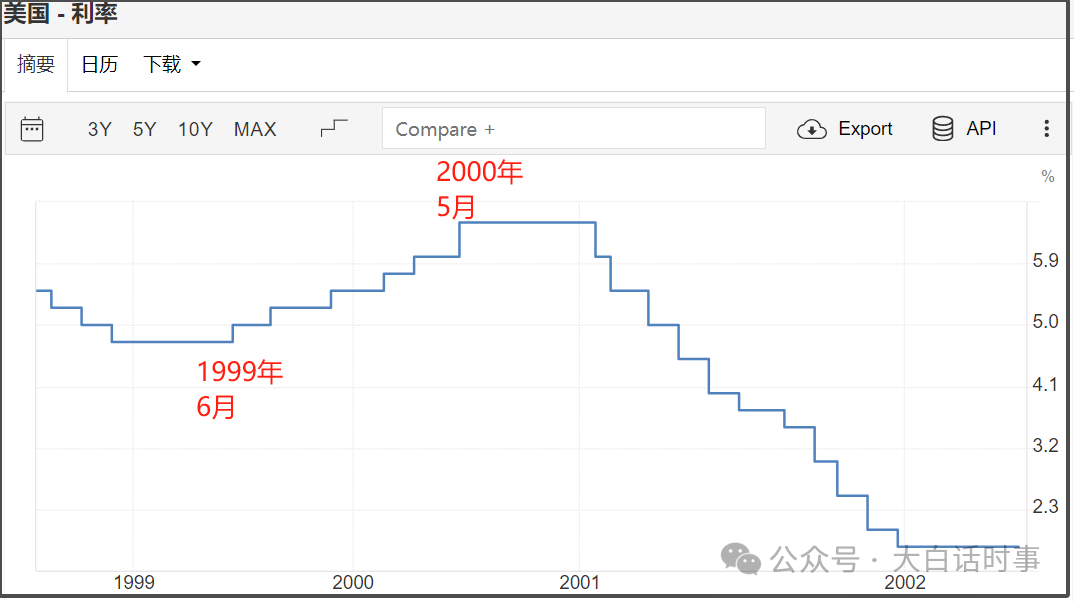Open the calendar date range picker icon
The image size is (1074, 602).
point(32,129)
